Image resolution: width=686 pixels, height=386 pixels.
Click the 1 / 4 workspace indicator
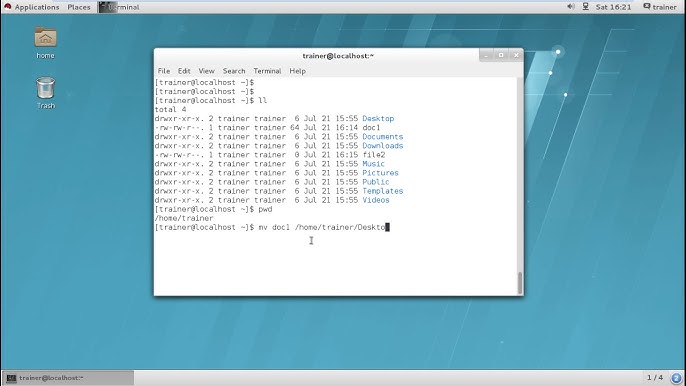tap(655, 377)
